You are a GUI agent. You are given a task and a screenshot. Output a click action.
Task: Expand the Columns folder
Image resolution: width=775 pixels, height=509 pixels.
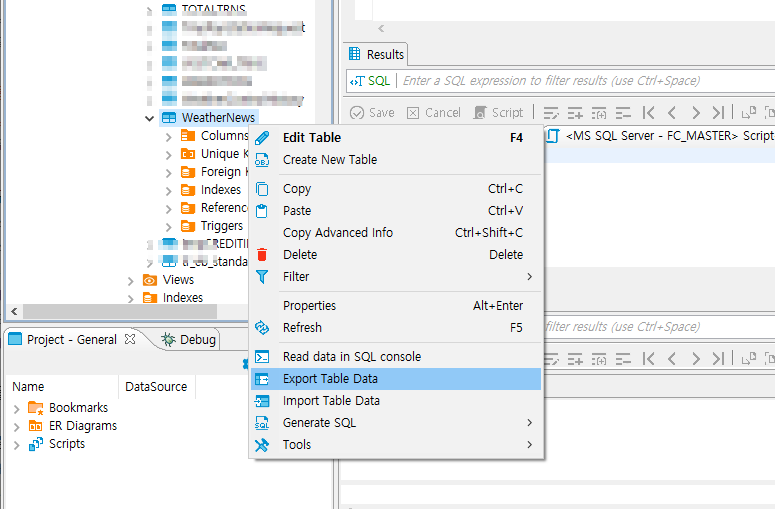tap(169, 137)
